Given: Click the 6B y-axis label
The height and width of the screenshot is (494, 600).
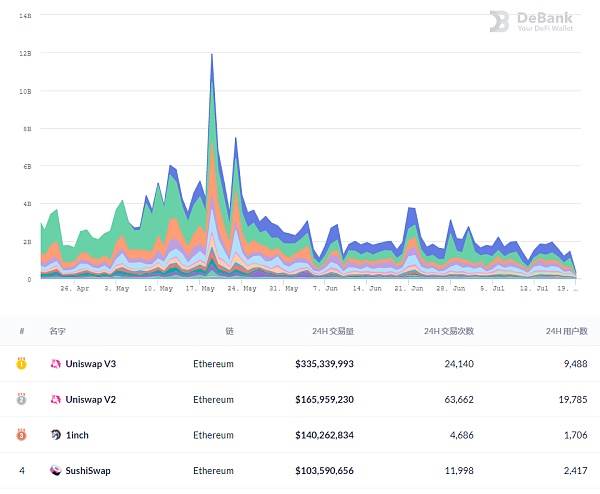Looking at the screenshot, I should [x=27, y=166].
